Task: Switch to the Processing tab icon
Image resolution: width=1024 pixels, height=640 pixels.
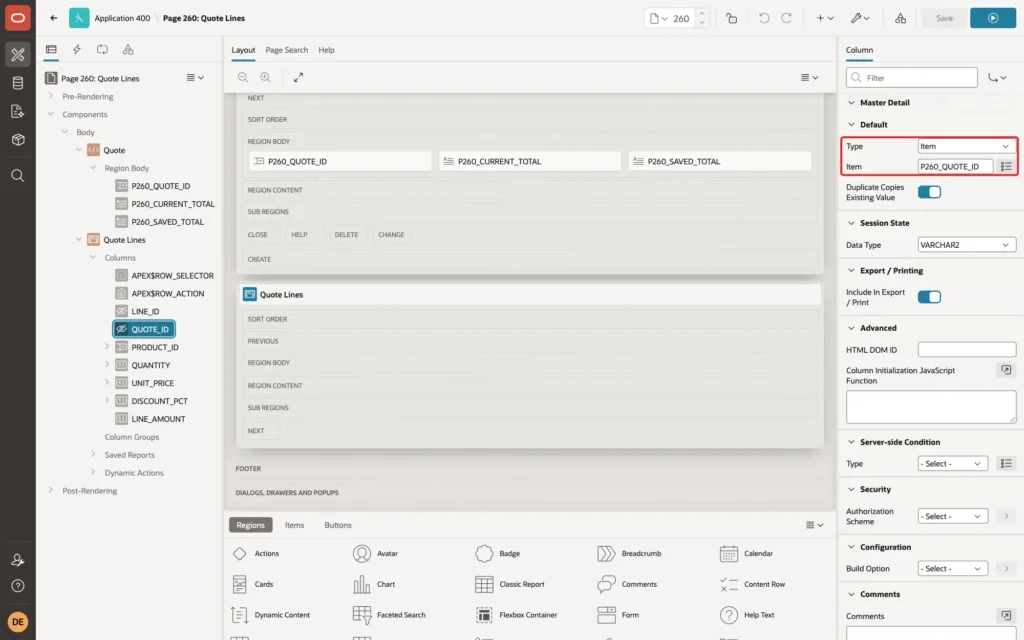Action: pyautogui.click(x=103, y=50)
